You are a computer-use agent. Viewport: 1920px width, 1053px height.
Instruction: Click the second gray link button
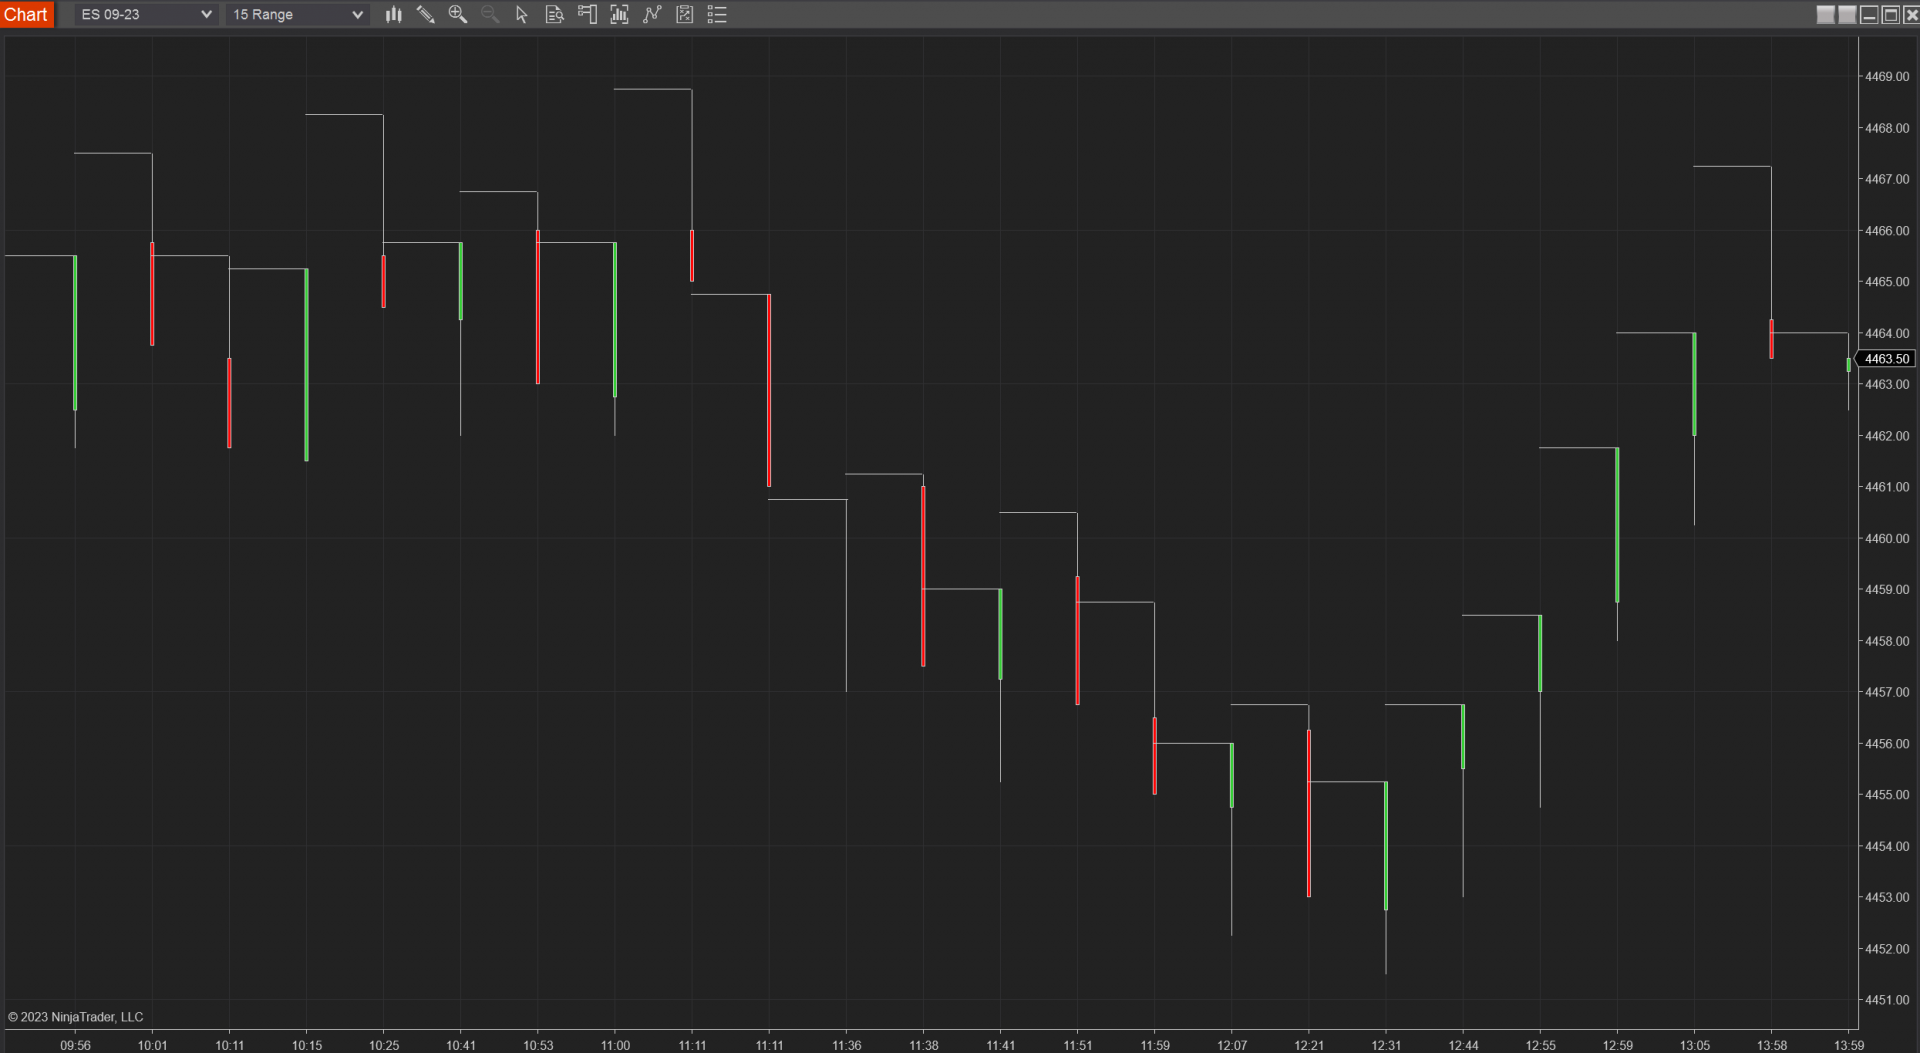tap(1847, 14)
